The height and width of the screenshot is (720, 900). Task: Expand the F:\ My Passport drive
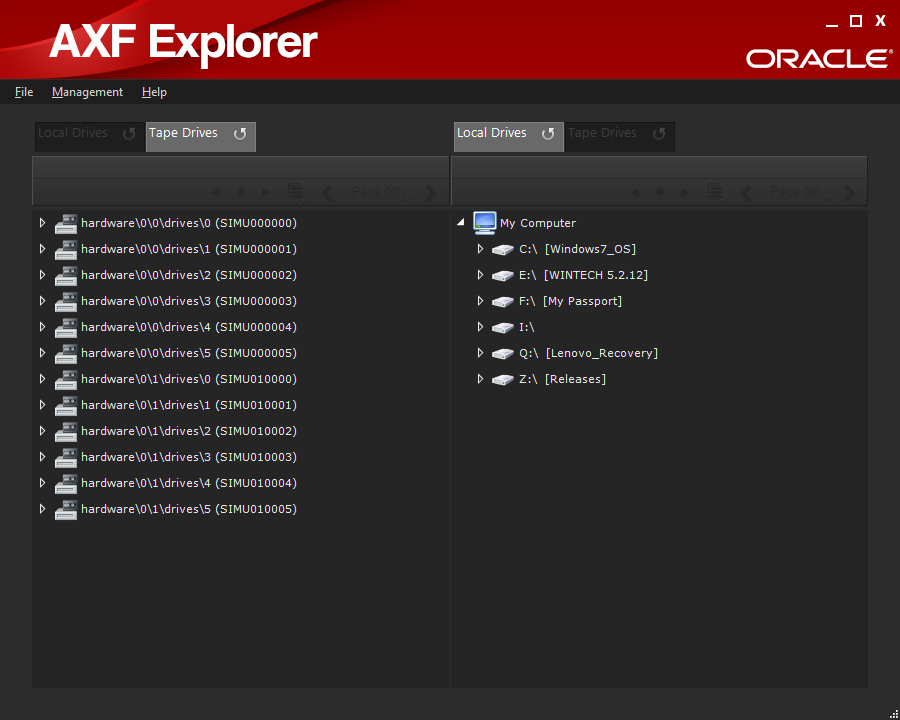[480, 301]
